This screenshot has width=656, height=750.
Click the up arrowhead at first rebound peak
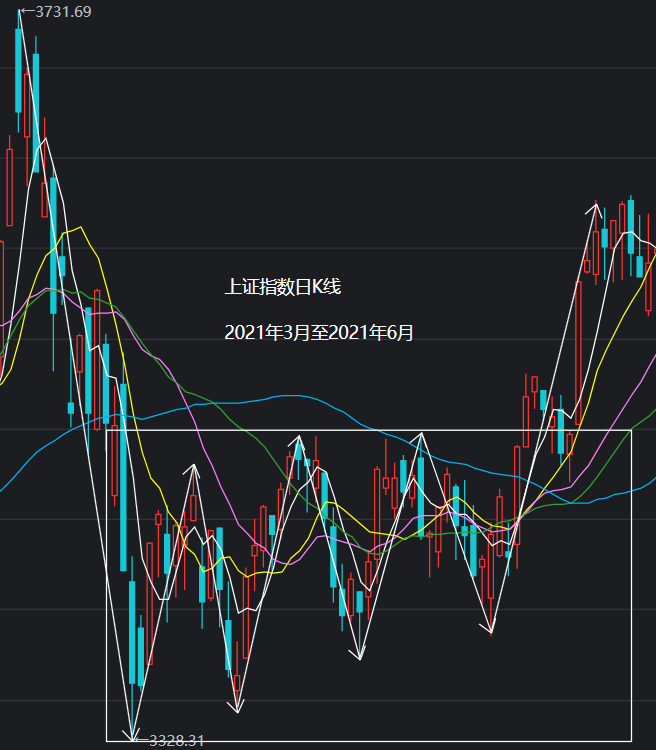point(192,470)
